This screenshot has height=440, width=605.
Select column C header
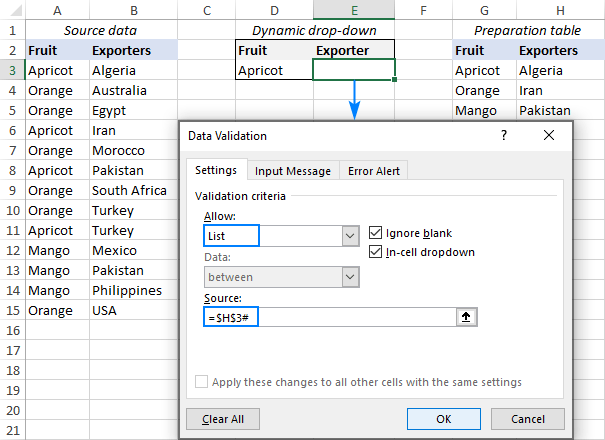click(207, 10)
